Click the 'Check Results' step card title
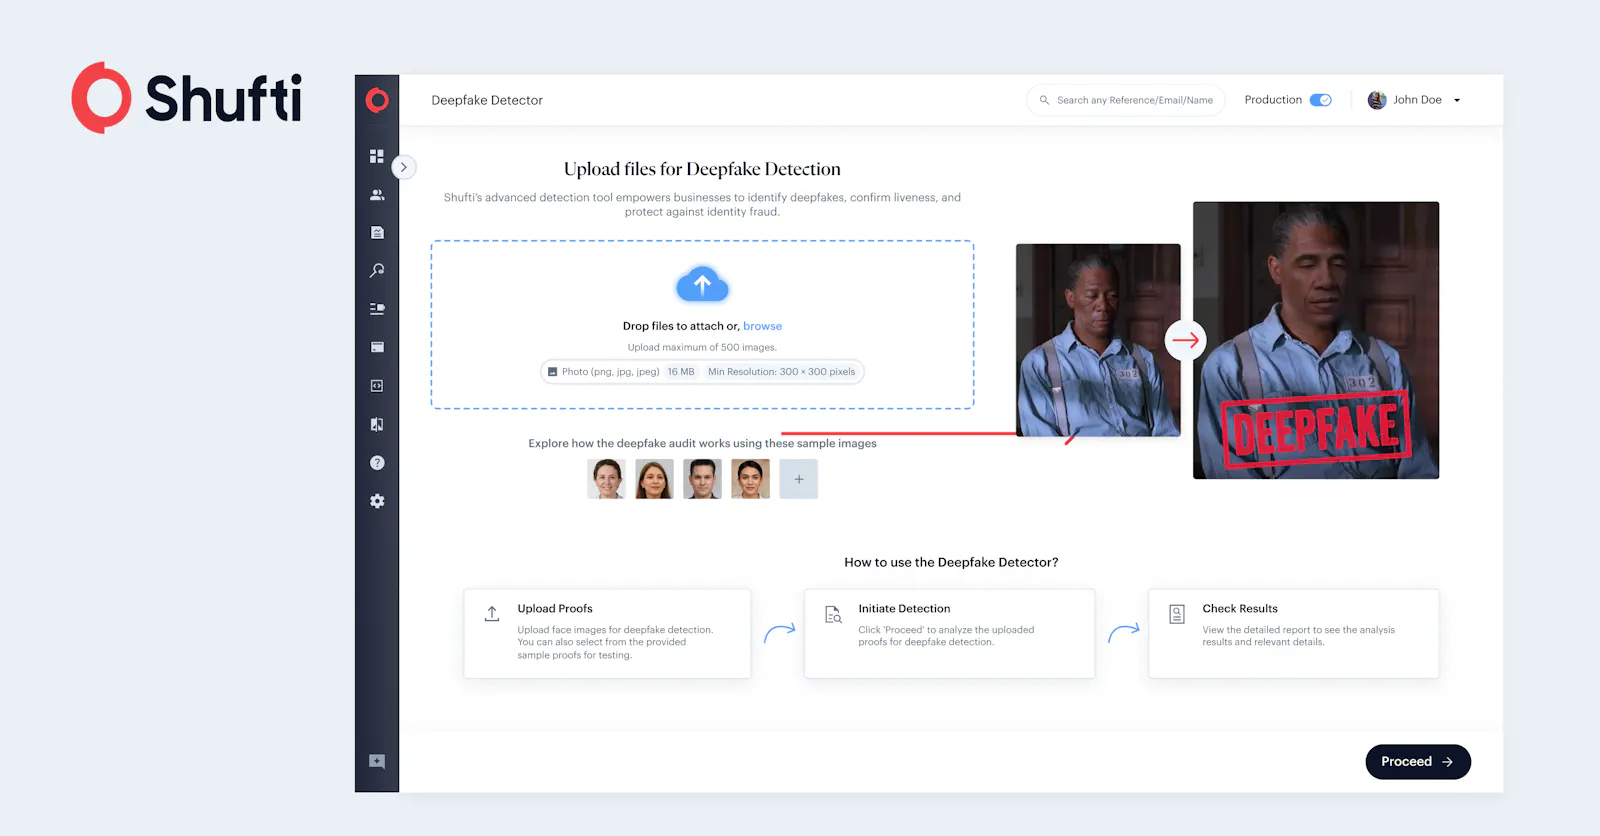 click(x=1240, y=608)
